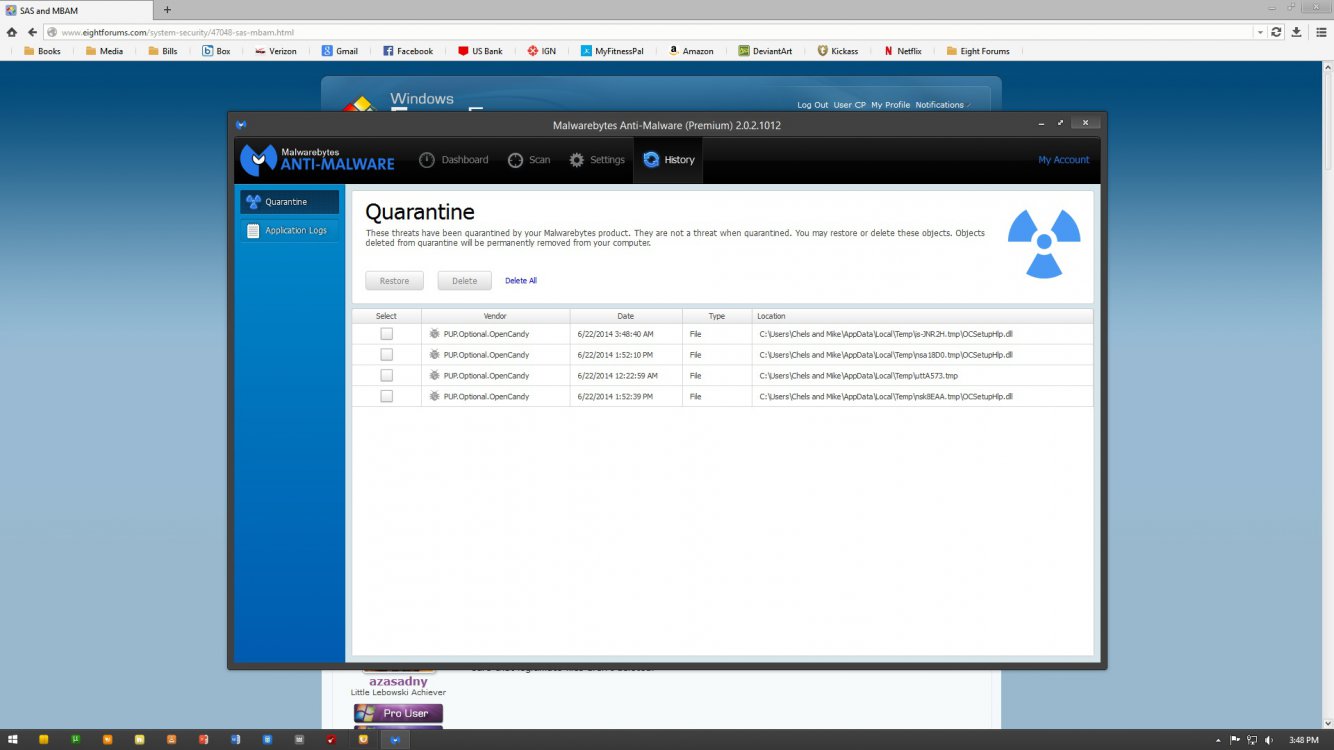
Task: Open the Settings tab in Malwarebytes
Action: tap(596, 160)
